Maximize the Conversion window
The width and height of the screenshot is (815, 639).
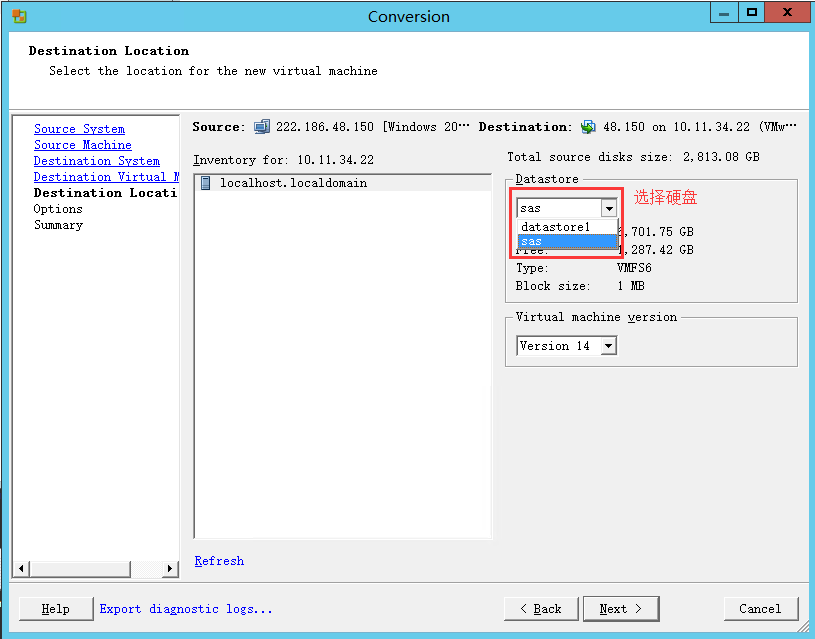(752, 12)
